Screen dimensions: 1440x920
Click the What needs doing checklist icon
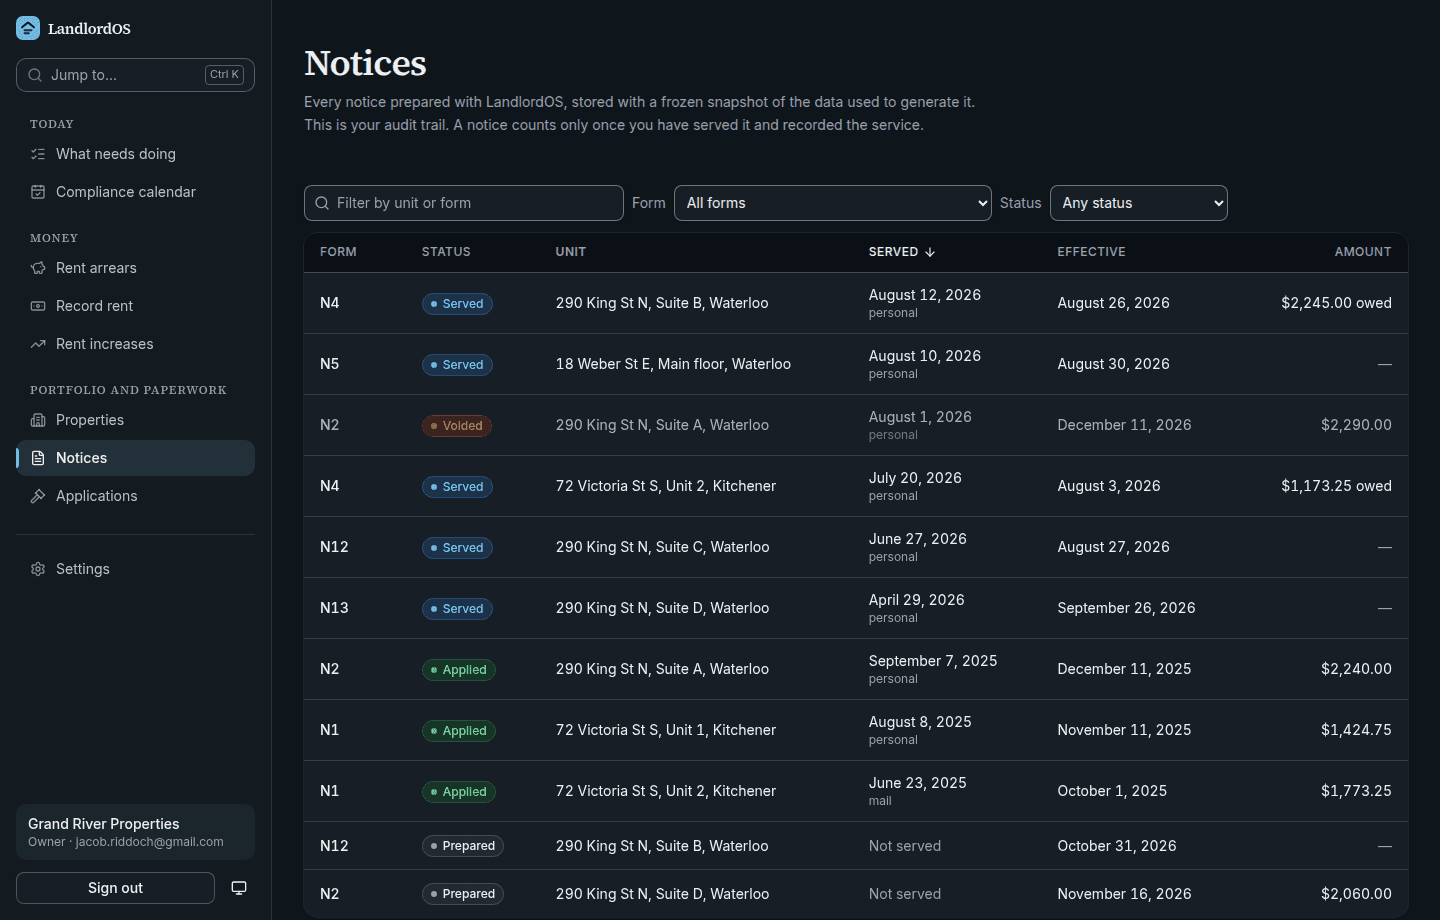pyautogui.click(x=38, y=154)
